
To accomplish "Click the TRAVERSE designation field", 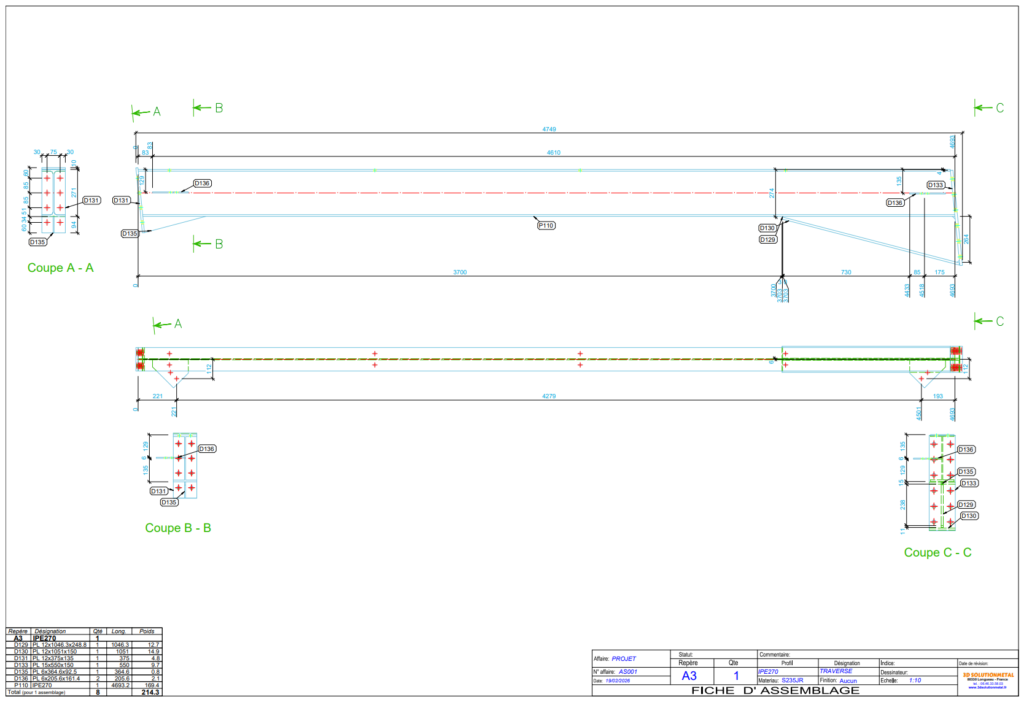I will (836, 671).
